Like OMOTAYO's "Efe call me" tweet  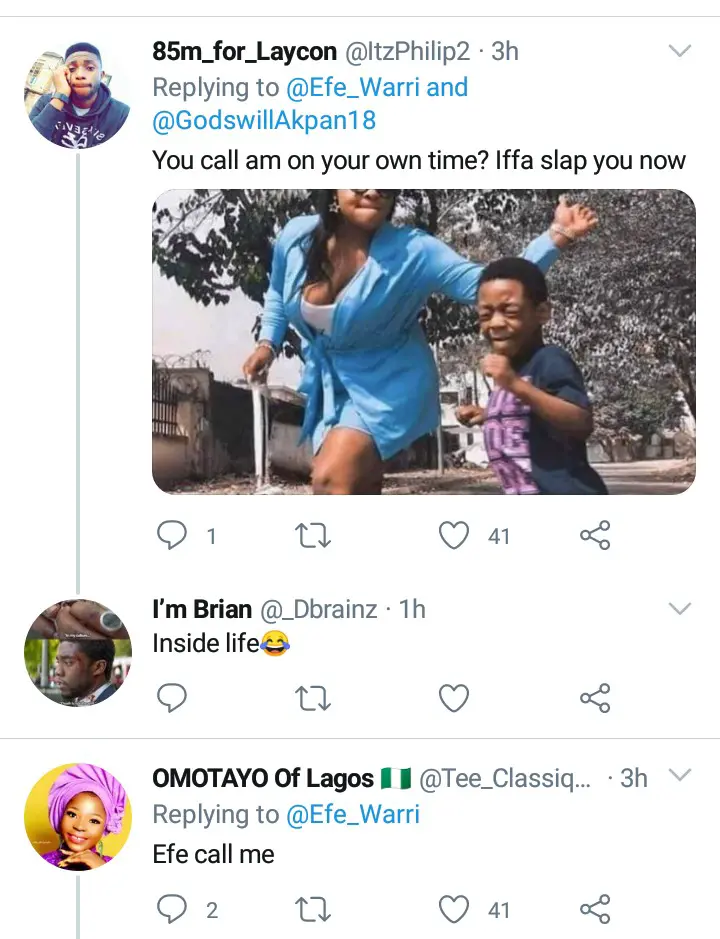pyautogui.click(x=455, y=909)
